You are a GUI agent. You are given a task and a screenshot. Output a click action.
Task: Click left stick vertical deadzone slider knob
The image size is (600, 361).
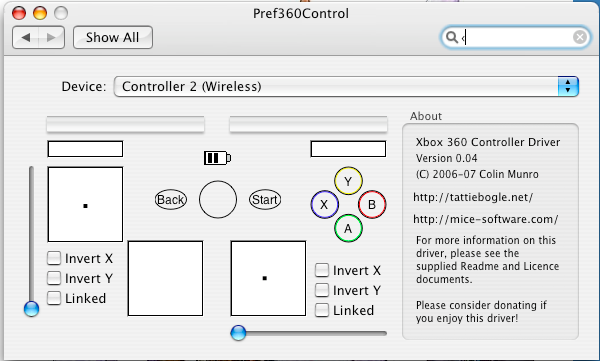[x=31, y=309]
